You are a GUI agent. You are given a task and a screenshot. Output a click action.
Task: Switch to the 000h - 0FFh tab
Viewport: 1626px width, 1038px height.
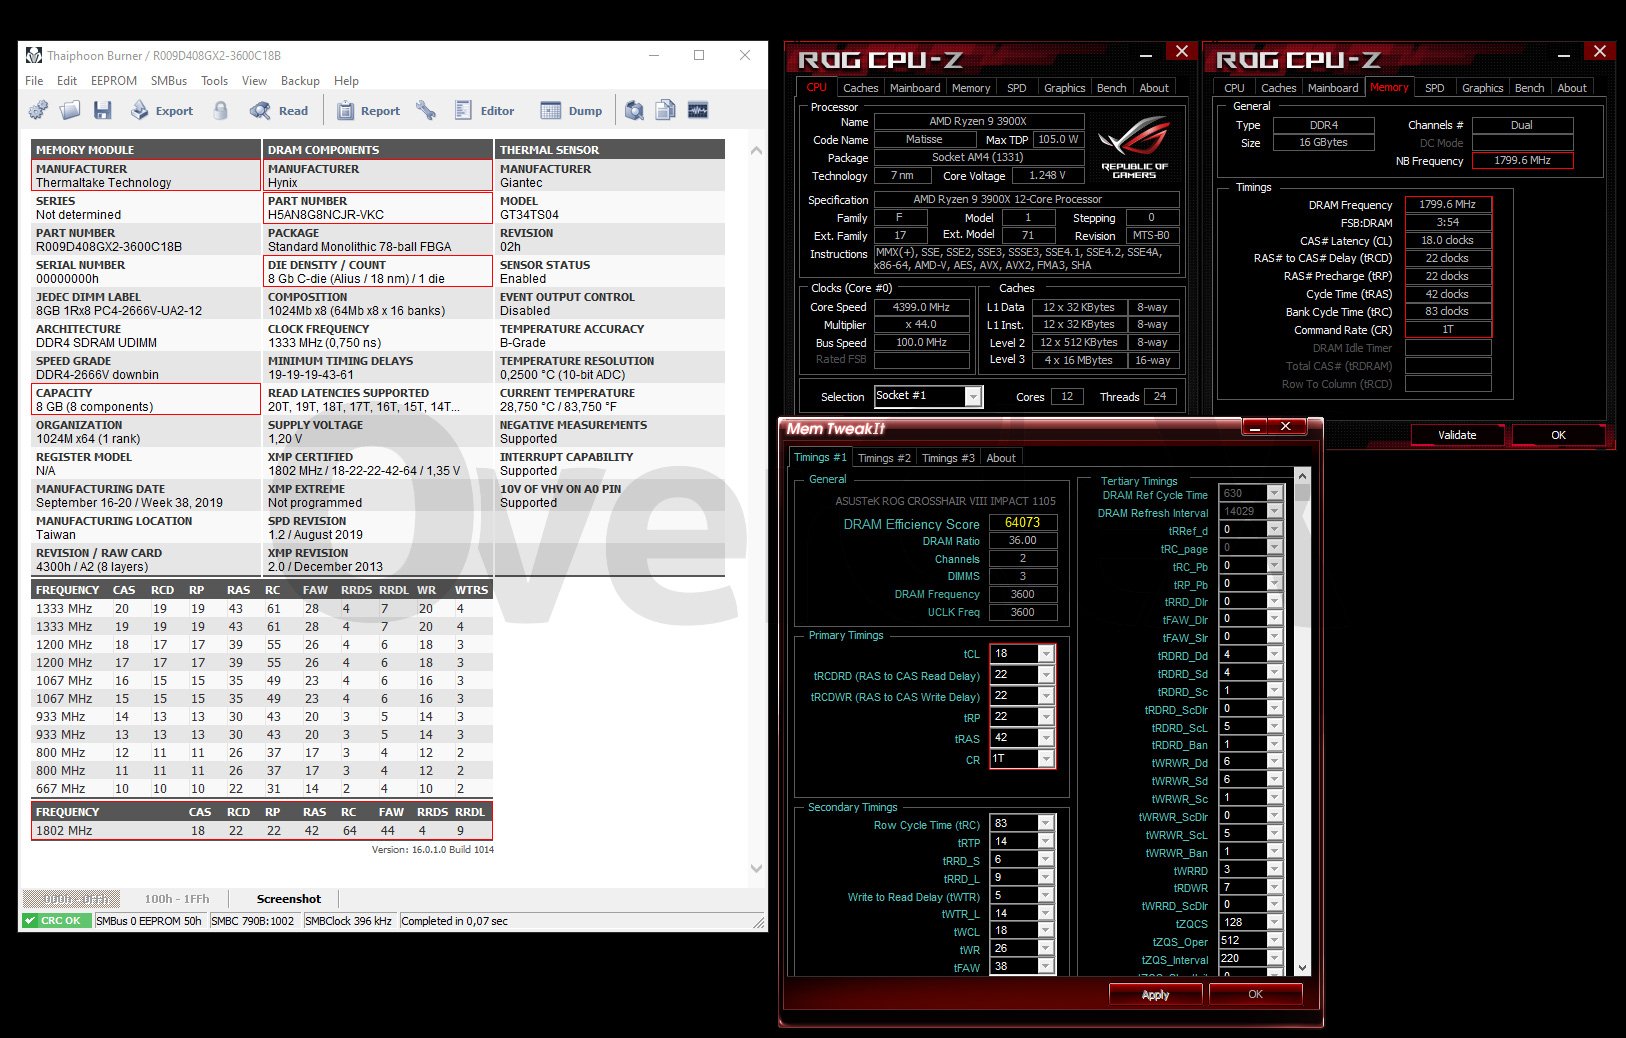70,899
